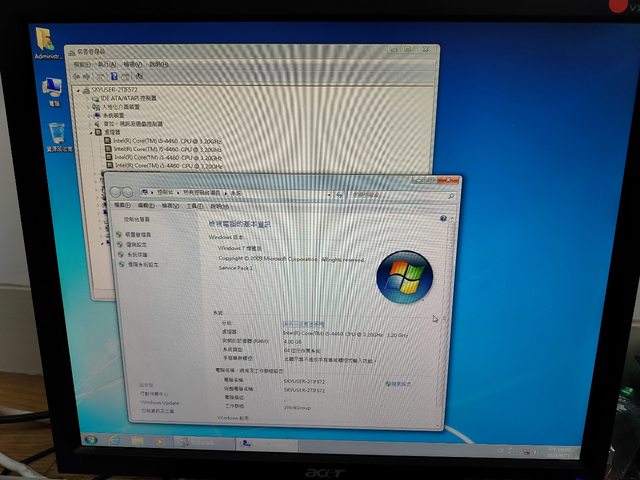Click the Control Panel search box

click(x=410, y=192)
